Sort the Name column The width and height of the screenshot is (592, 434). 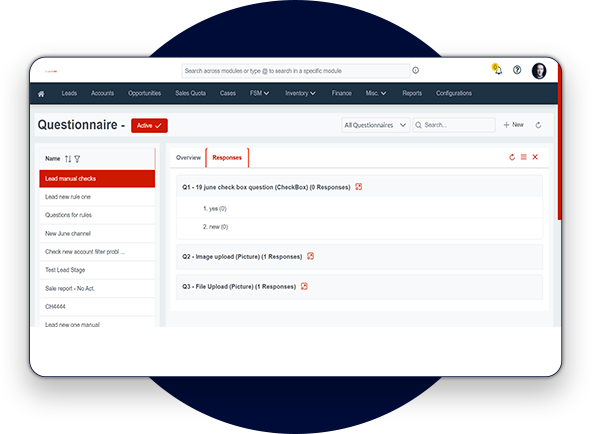(x=68, y=159)
